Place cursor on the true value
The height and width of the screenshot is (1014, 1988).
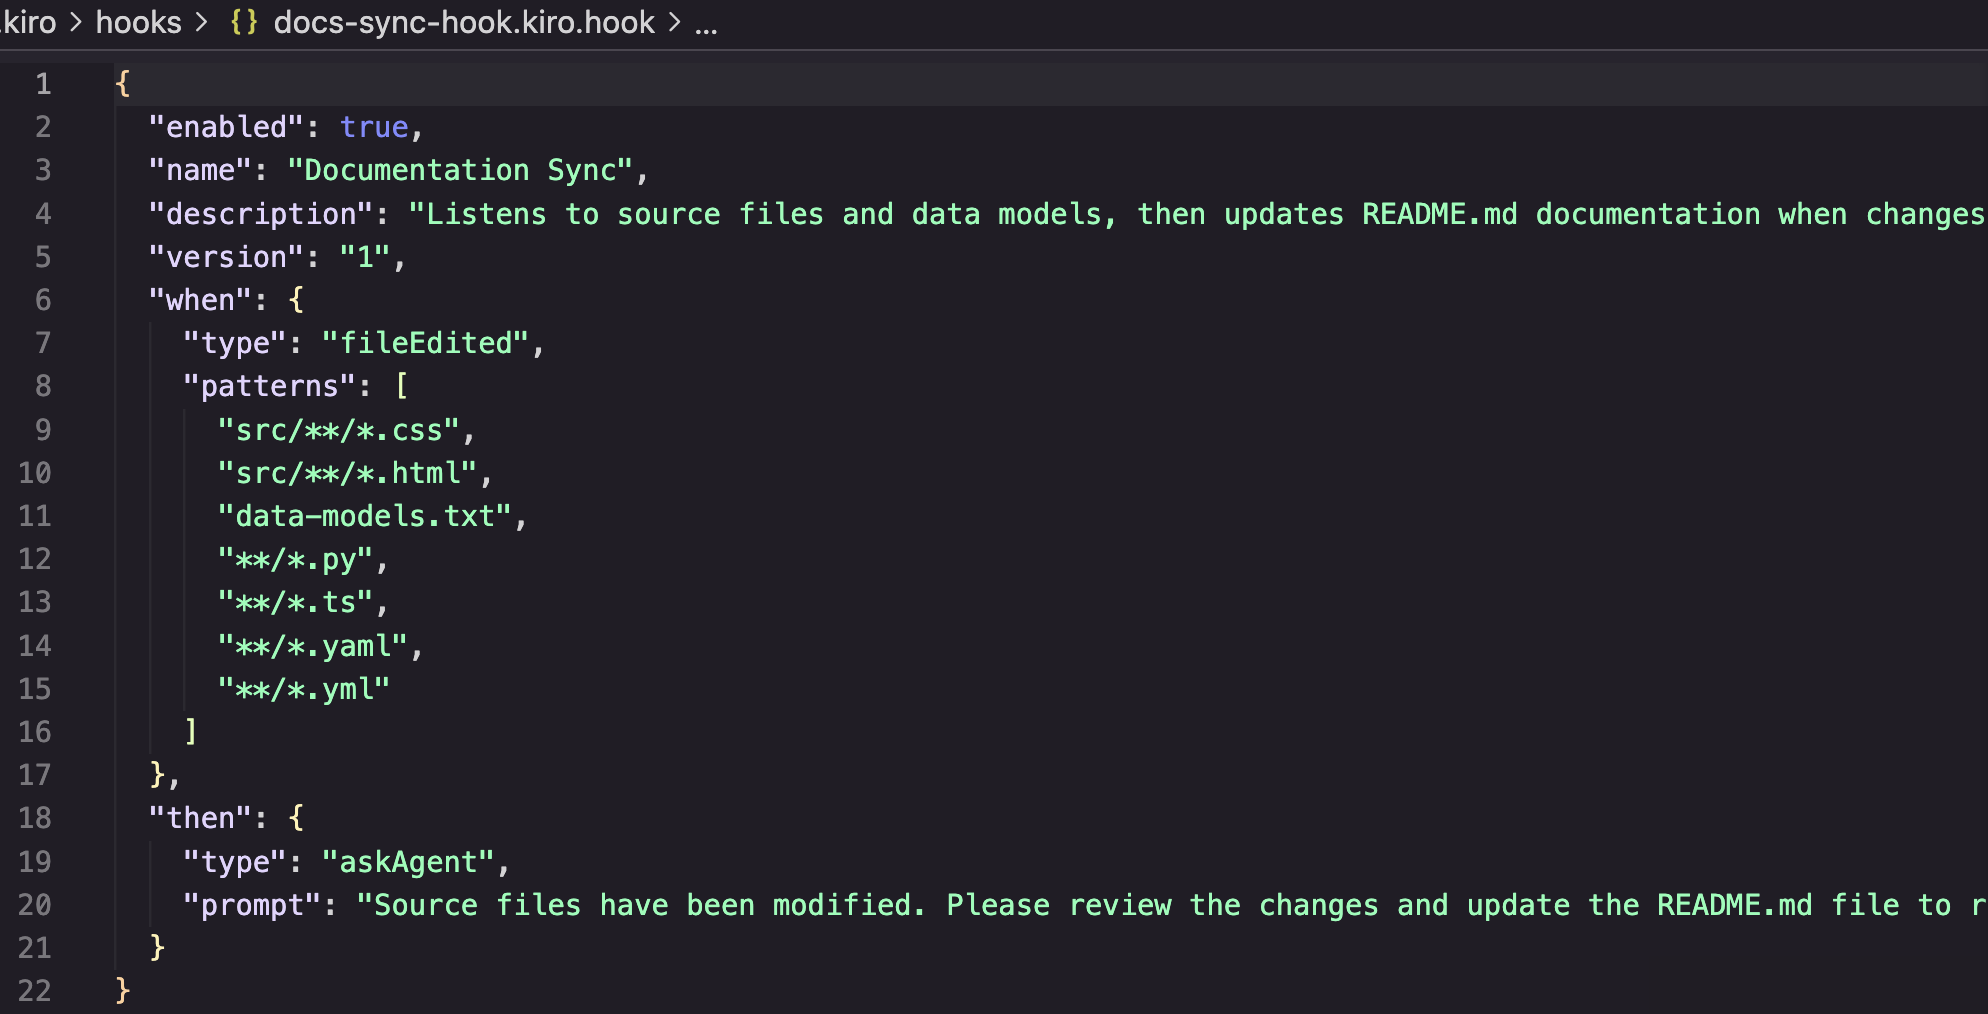(374, 127)
